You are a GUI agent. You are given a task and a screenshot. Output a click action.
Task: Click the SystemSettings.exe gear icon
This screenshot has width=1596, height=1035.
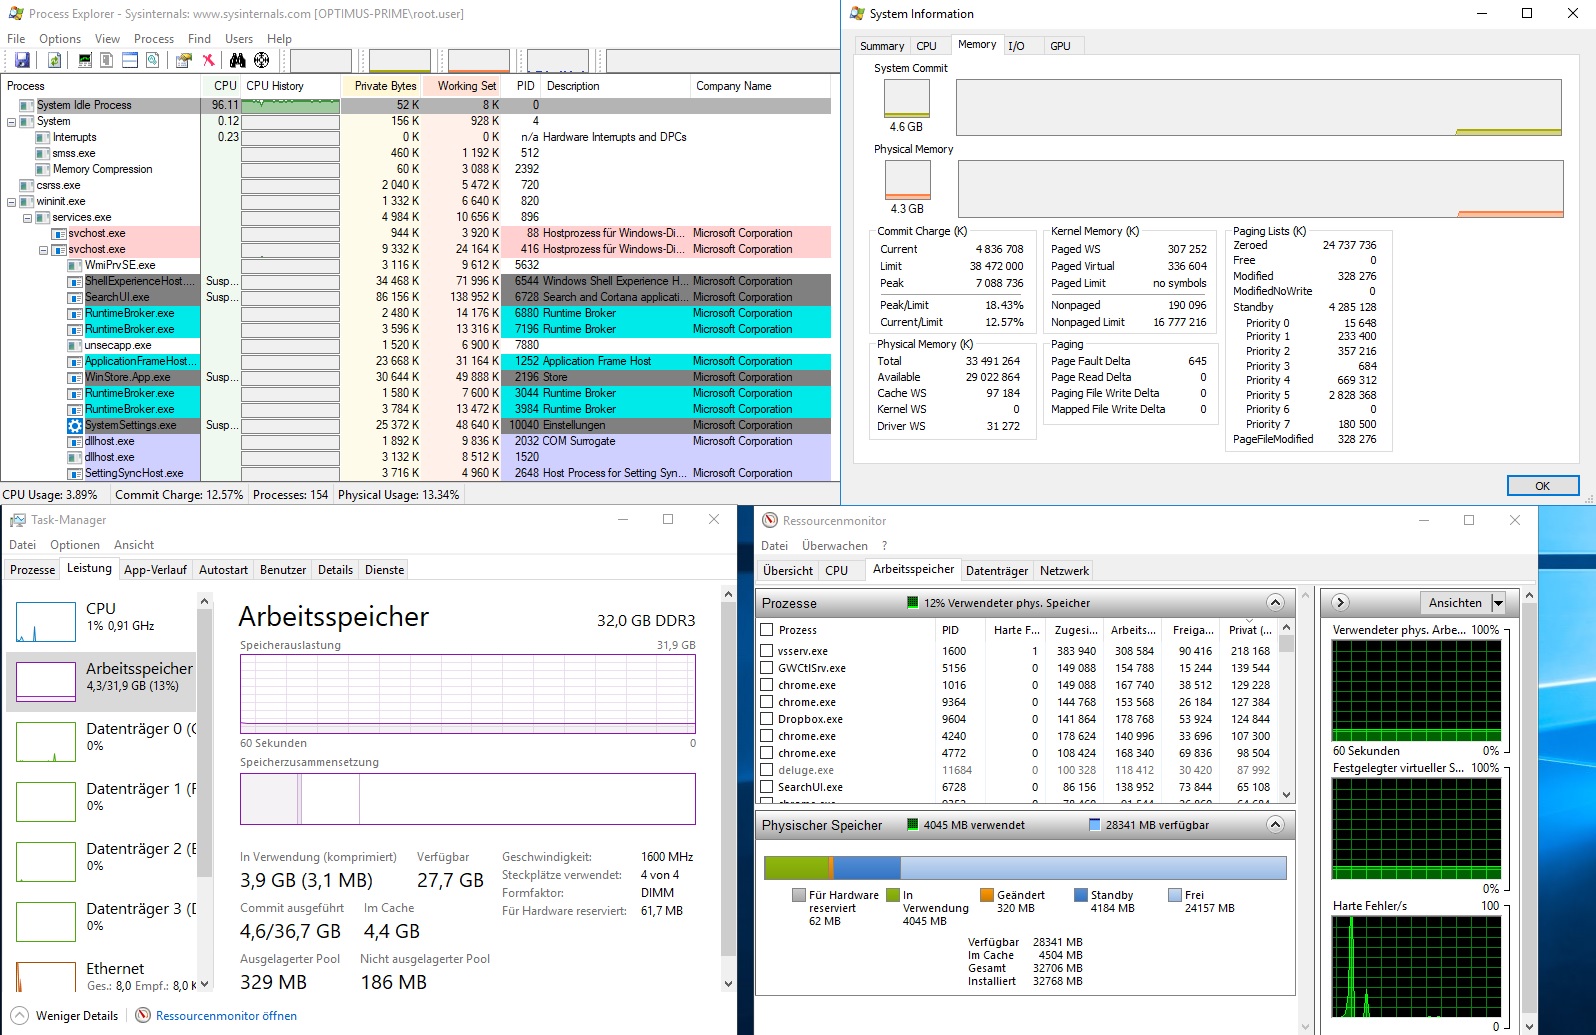coord(75,425)
